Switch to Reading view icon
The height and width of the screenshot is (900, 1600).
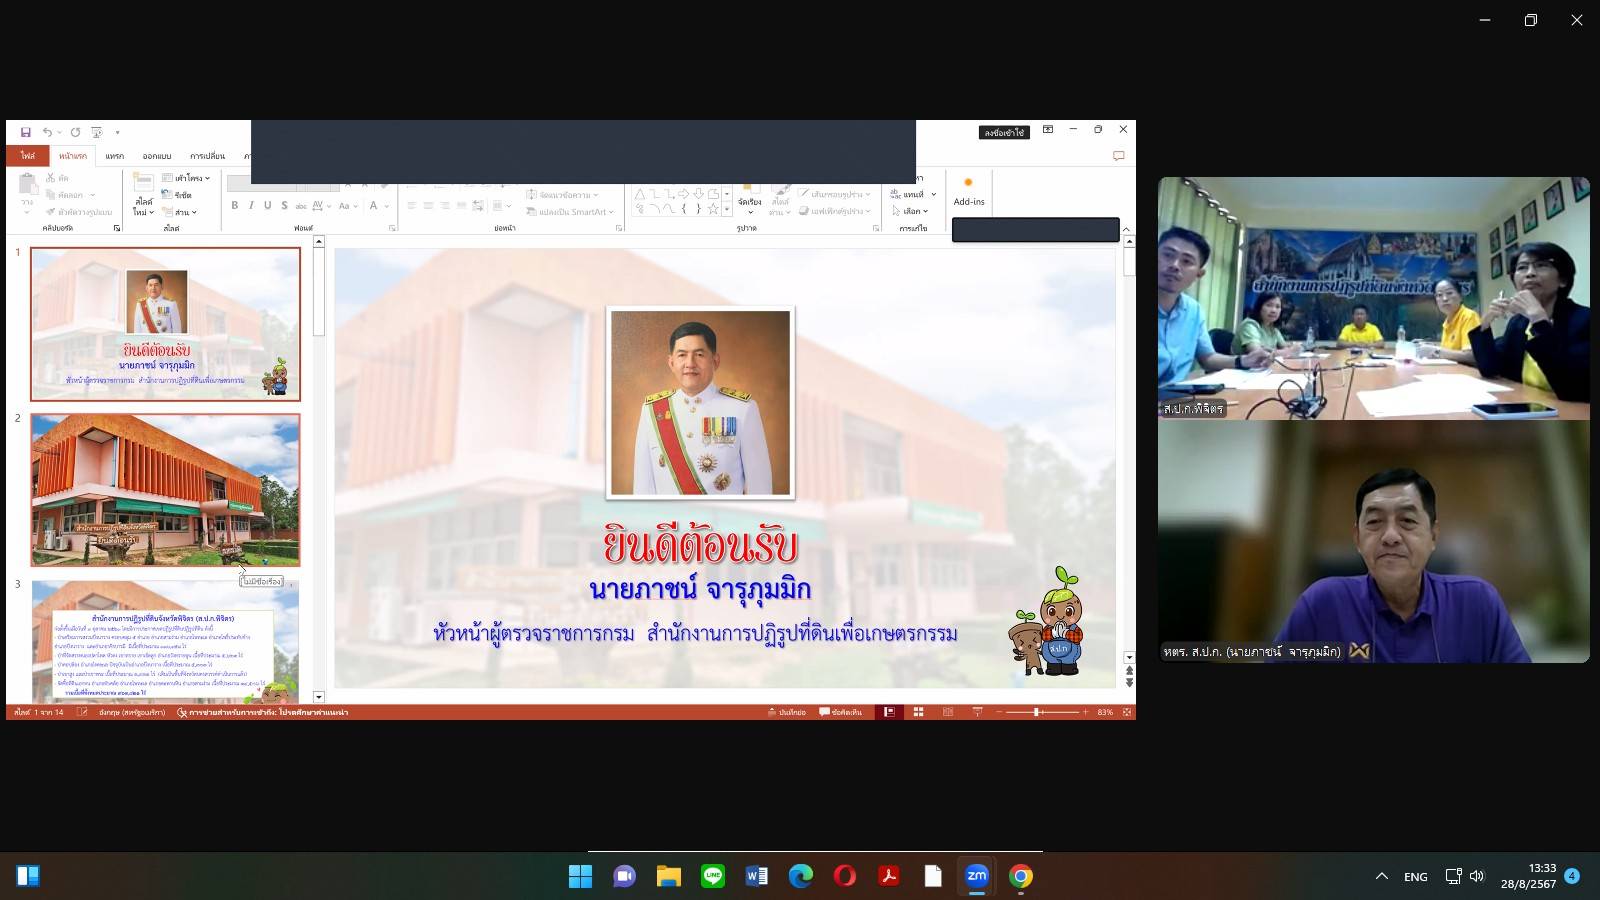click(948, 712)
